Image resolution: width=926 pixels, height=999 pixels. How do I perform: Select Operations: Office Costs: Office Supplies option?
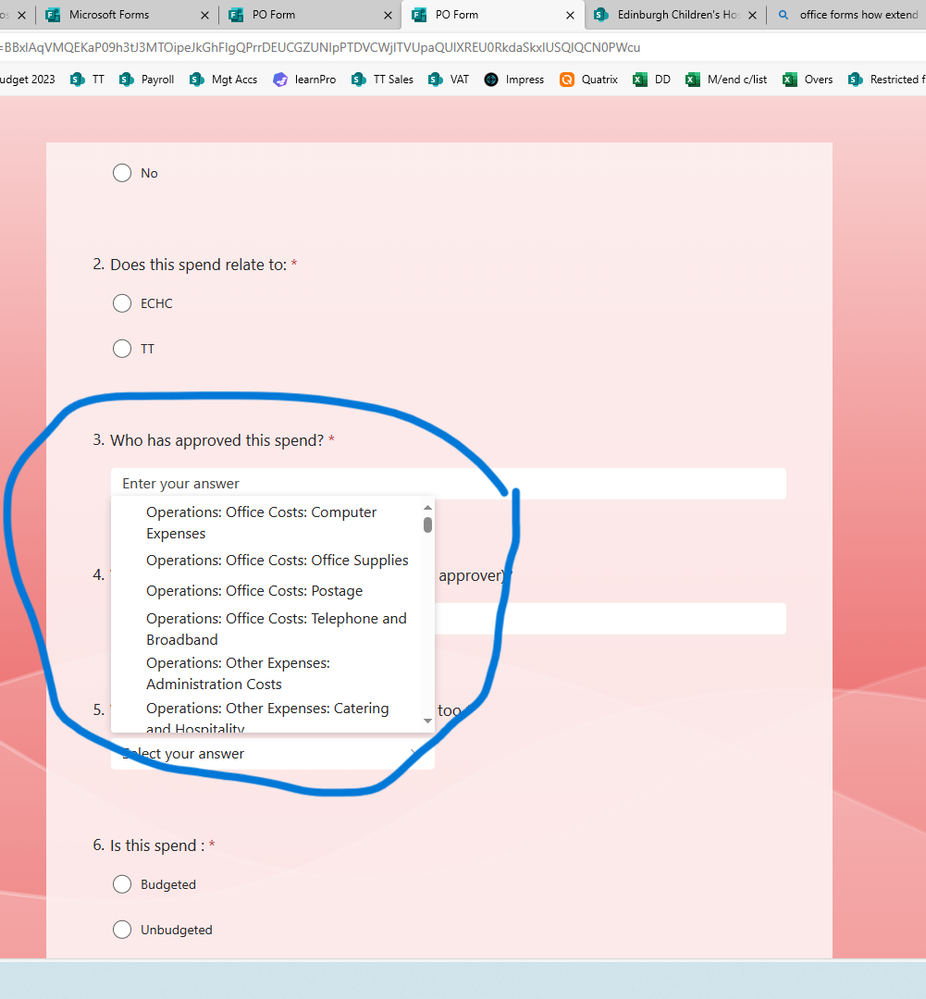pyautogui.click(x=276, y=561)
